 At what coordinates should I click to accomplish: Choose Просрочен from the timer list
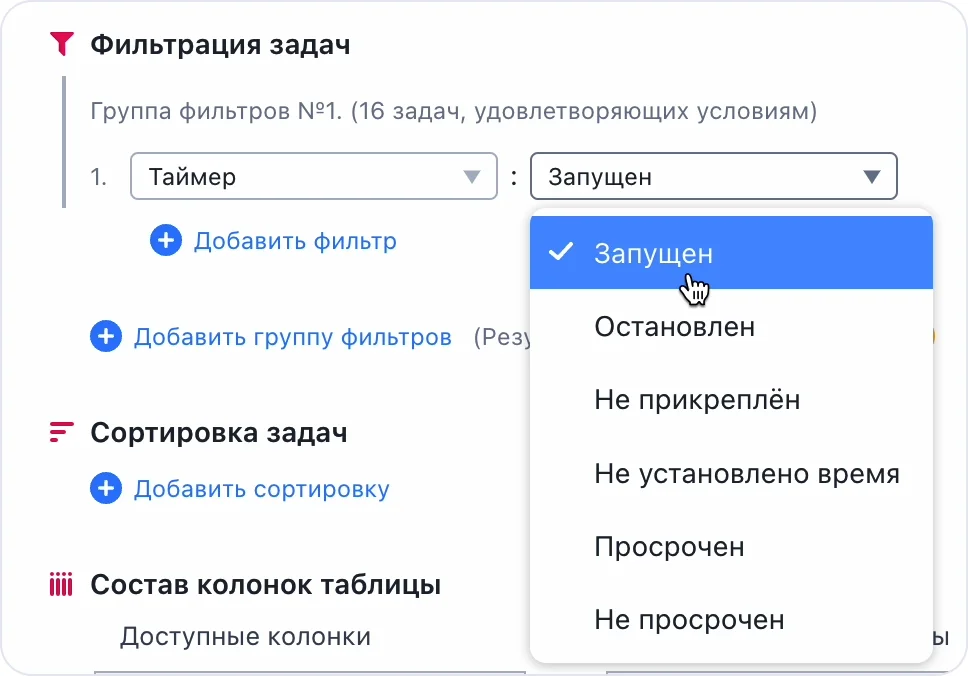669,547
